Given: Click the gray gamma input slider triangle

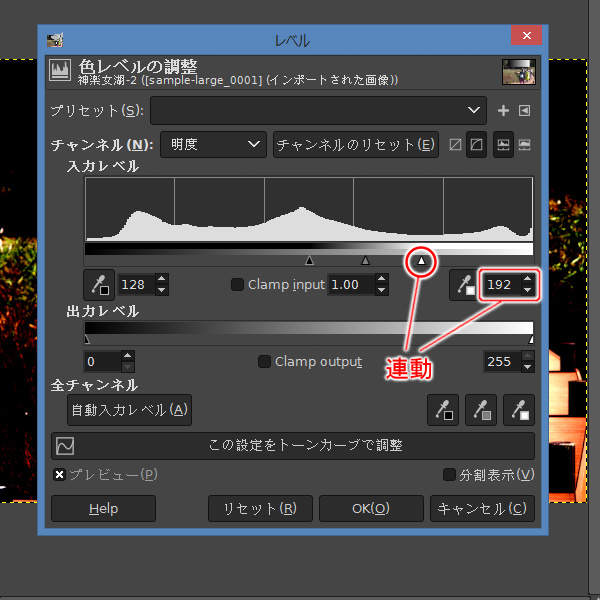Looking at the screenshot, I should (365, 261).
